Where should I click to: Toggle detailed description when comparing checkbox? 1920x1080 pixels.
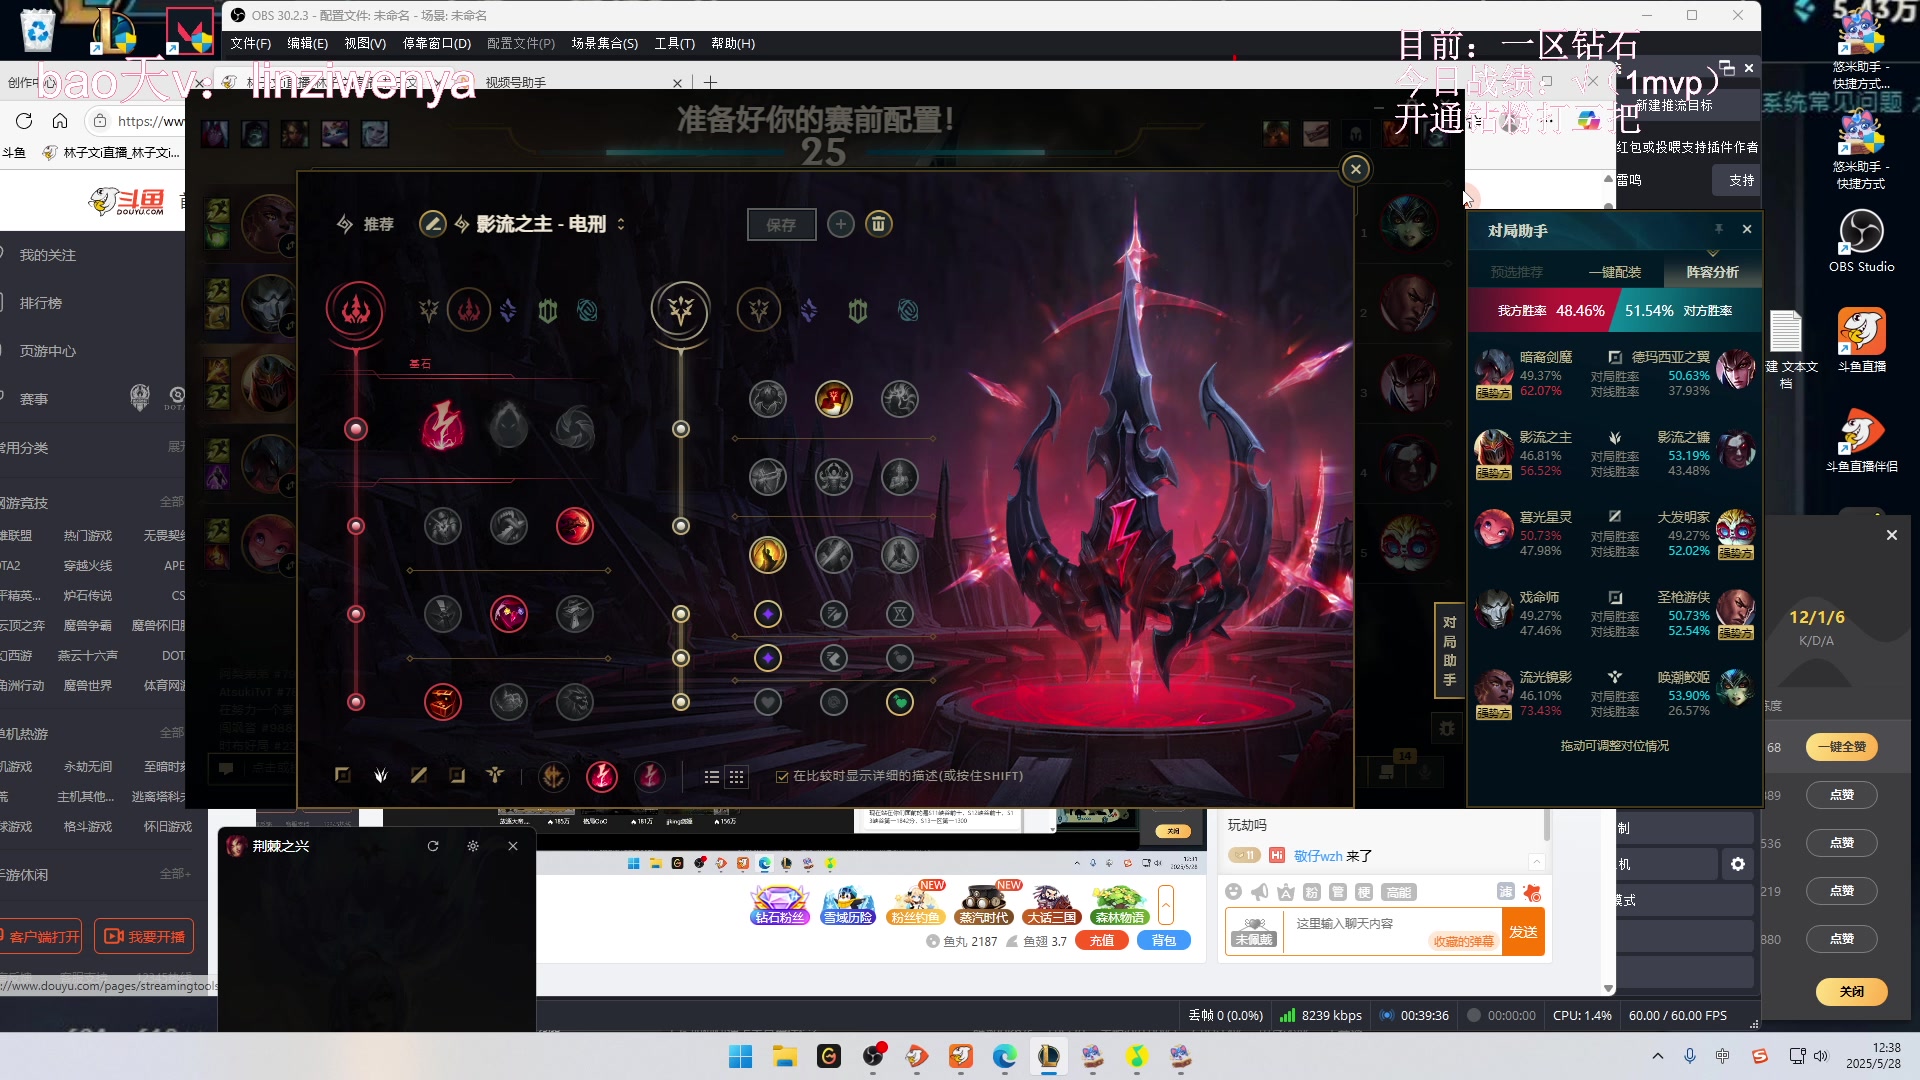coord(783,776)
